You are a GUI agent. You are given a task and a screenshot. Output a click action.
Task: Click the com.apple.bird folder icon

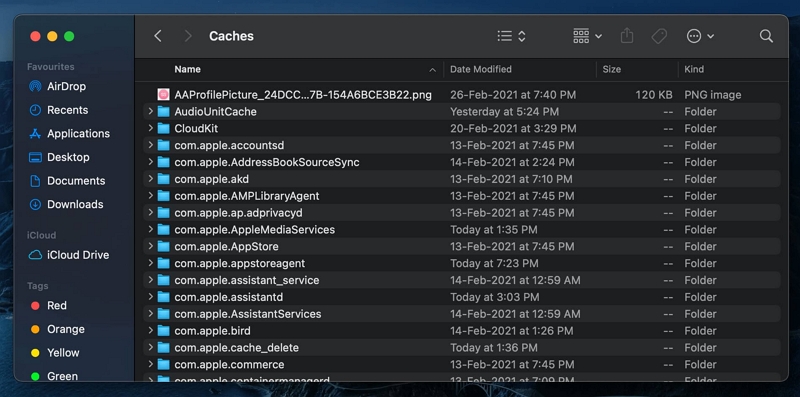point(163,331)
